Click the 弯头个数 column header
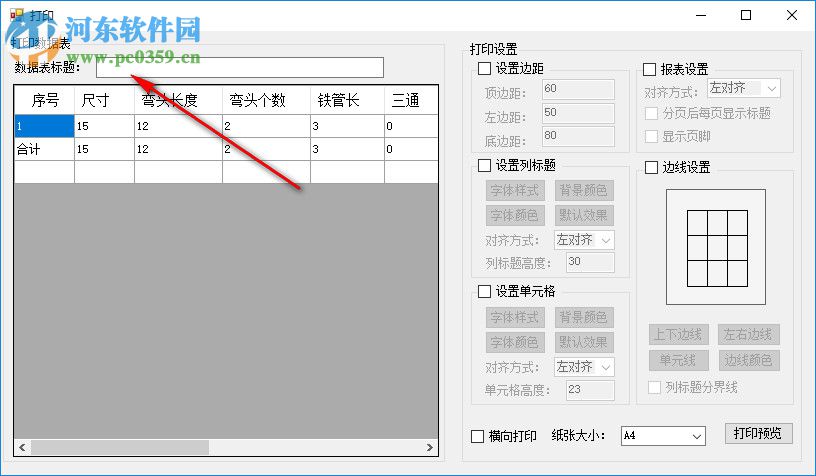The image size is (816, 476). [266, 100]
